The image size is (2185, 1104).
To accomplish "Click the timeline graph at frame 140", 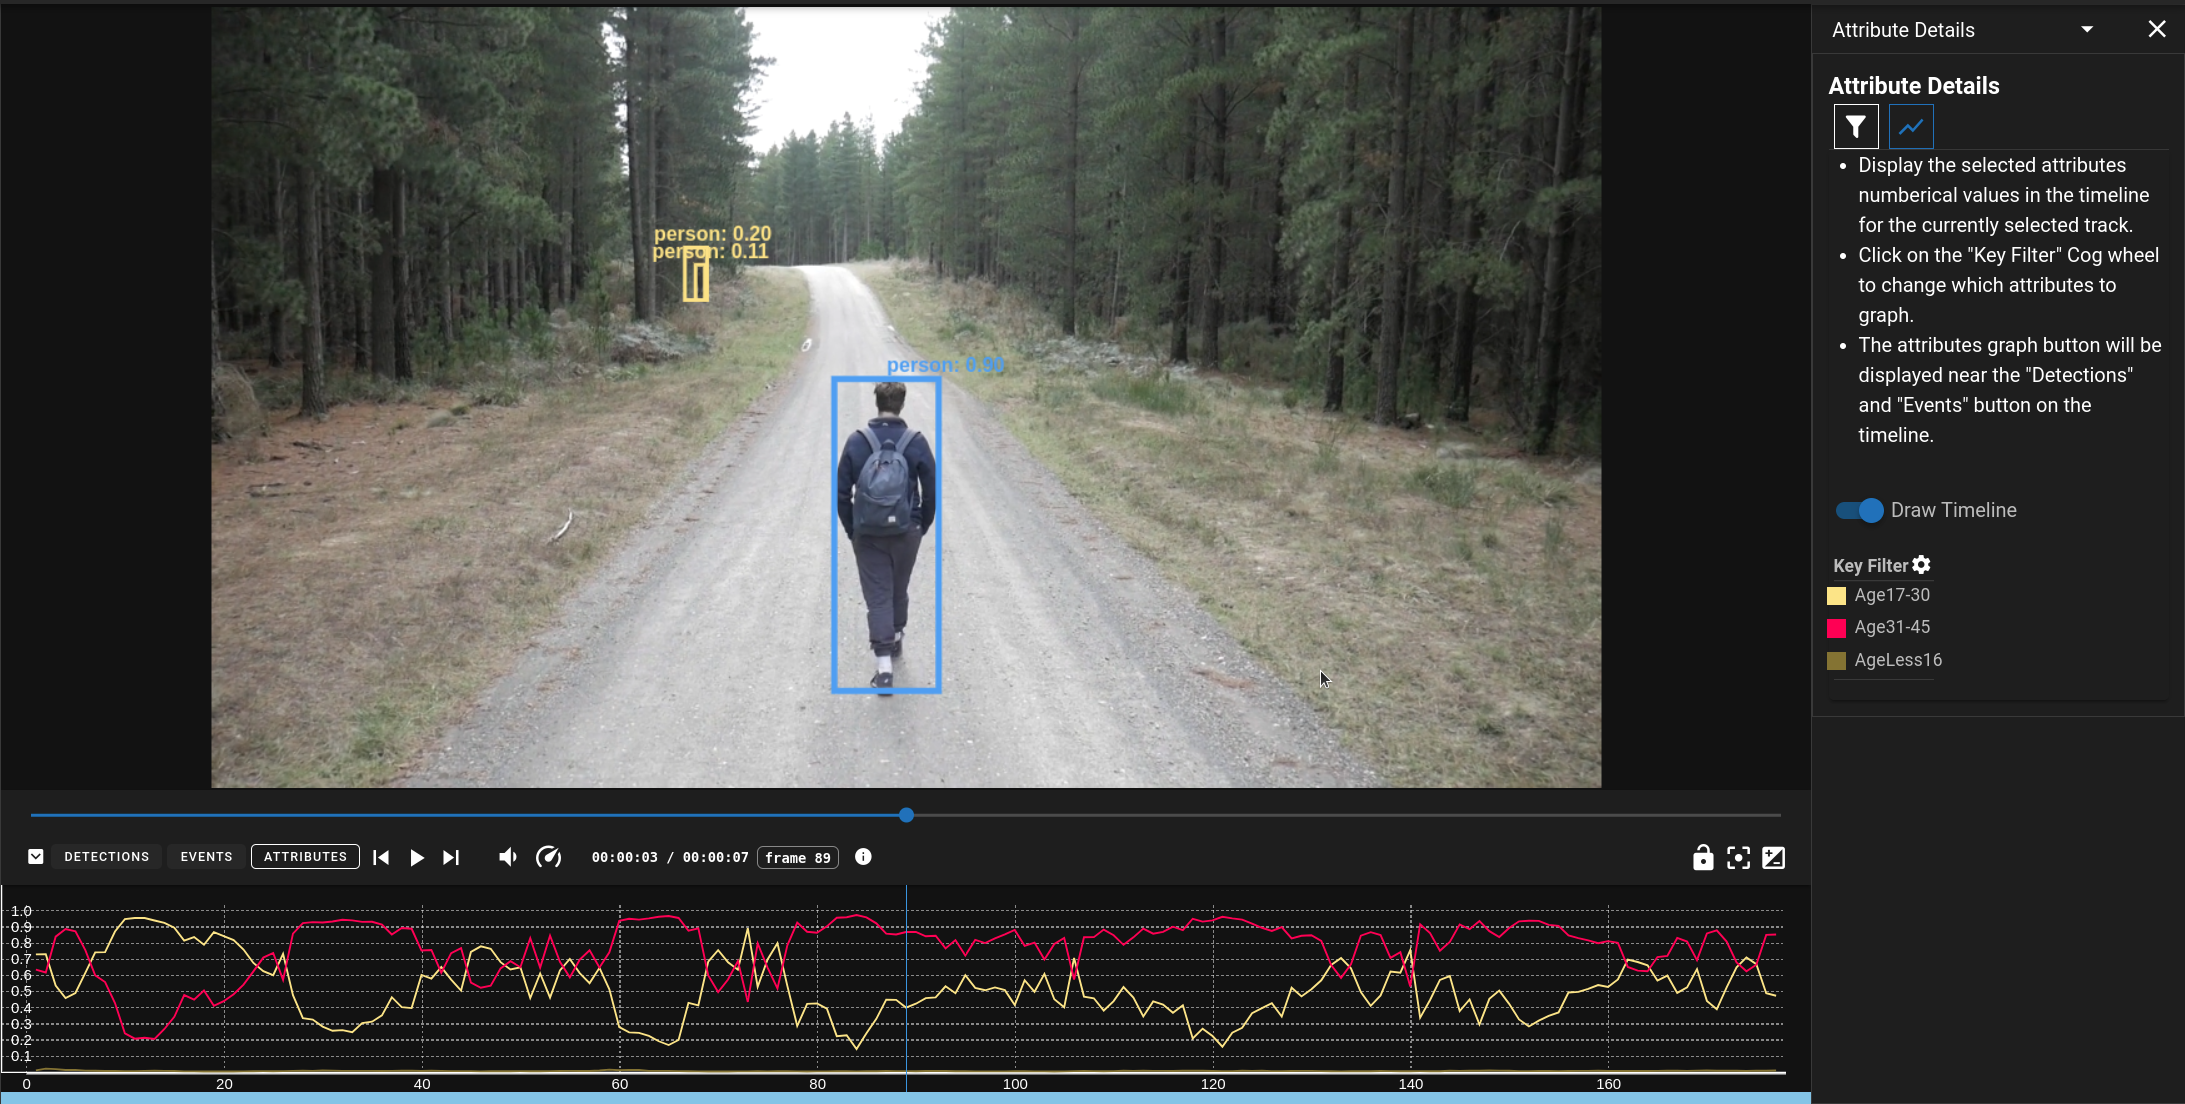I will click(1411, 990).
